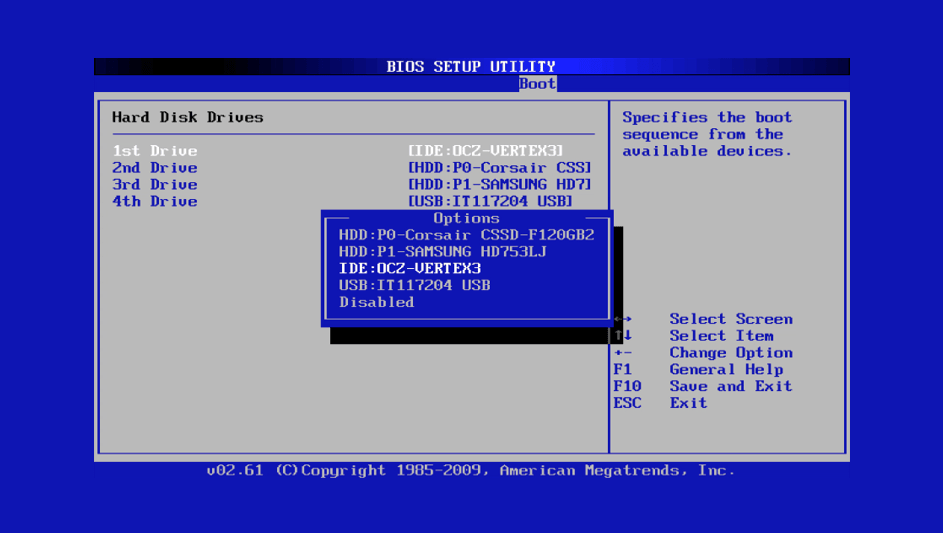Click the Select Item help line
943x533 pixels.
click(x=693, y=336)
